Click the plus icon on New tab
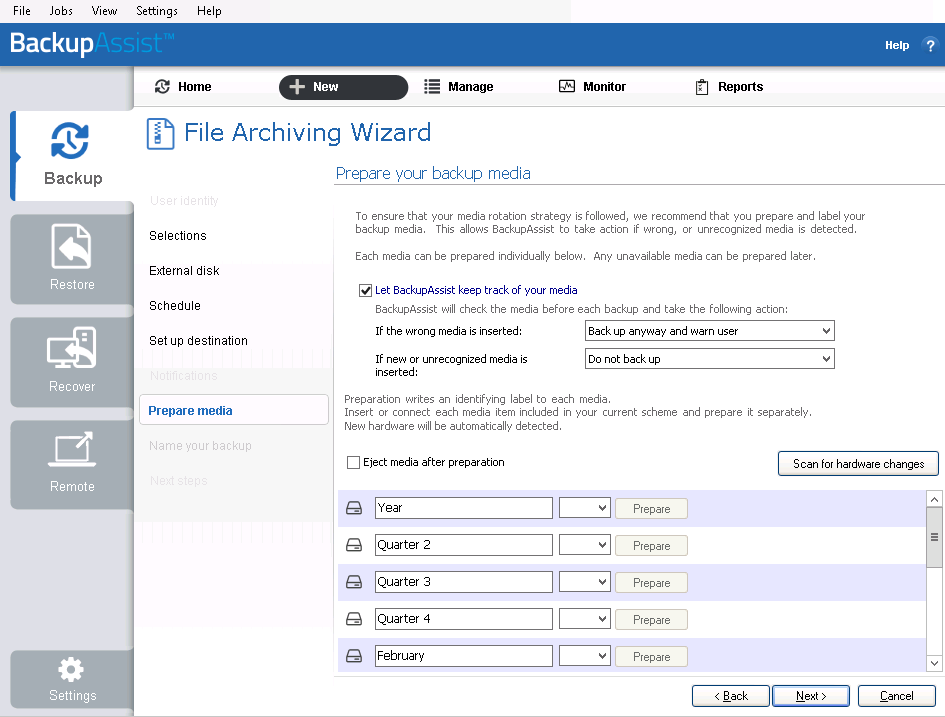 point(297,87)
